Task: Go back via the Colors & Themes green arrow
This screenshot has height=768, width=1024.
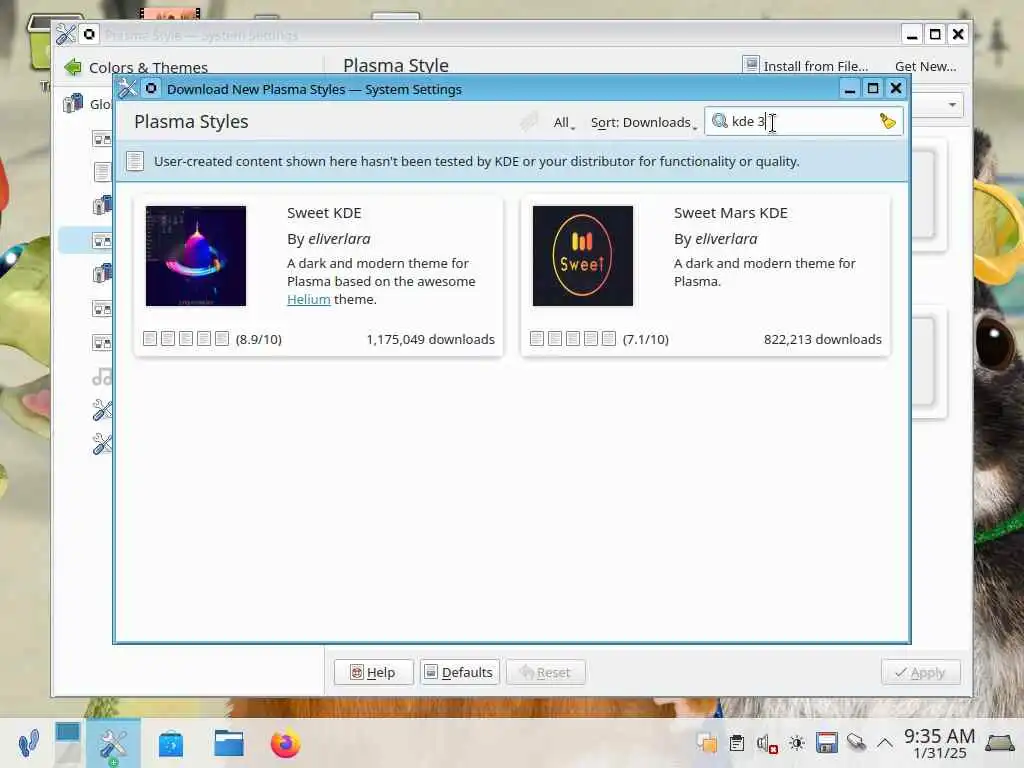Action: [x=73, y=67]
